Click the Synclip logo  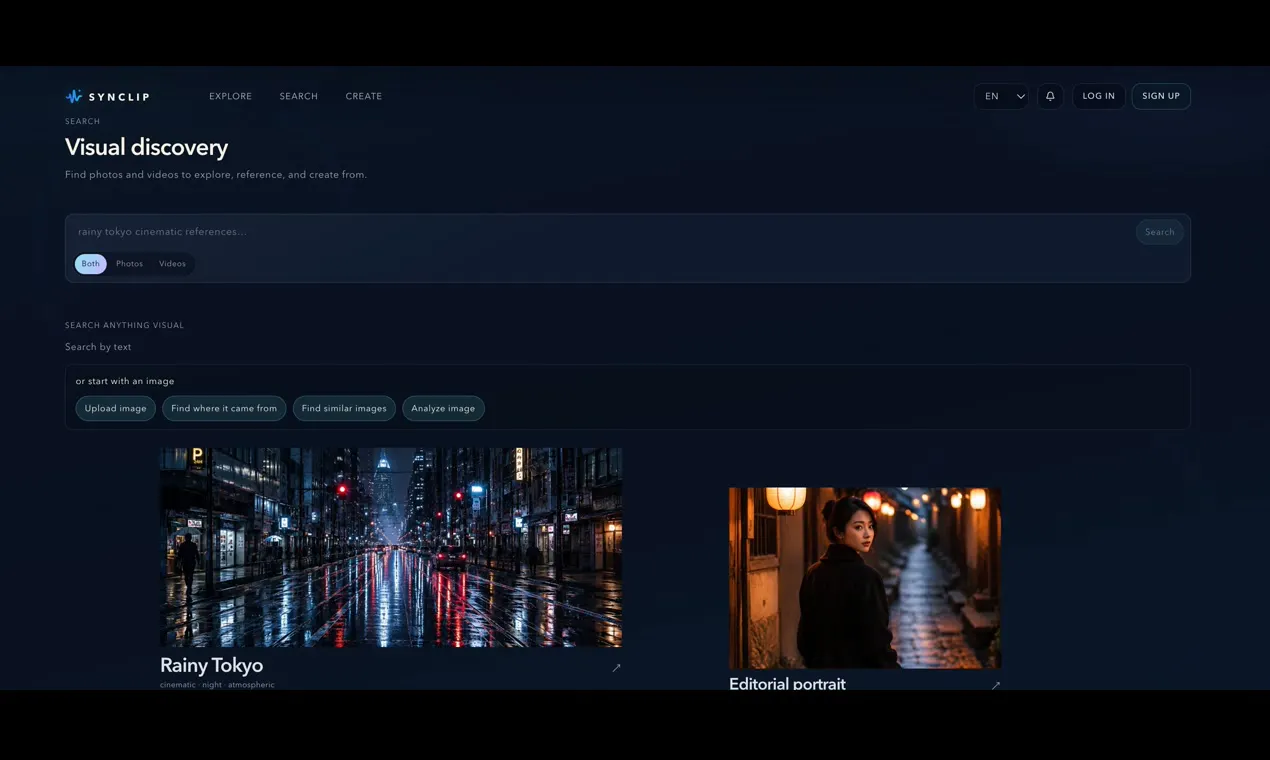107,97
